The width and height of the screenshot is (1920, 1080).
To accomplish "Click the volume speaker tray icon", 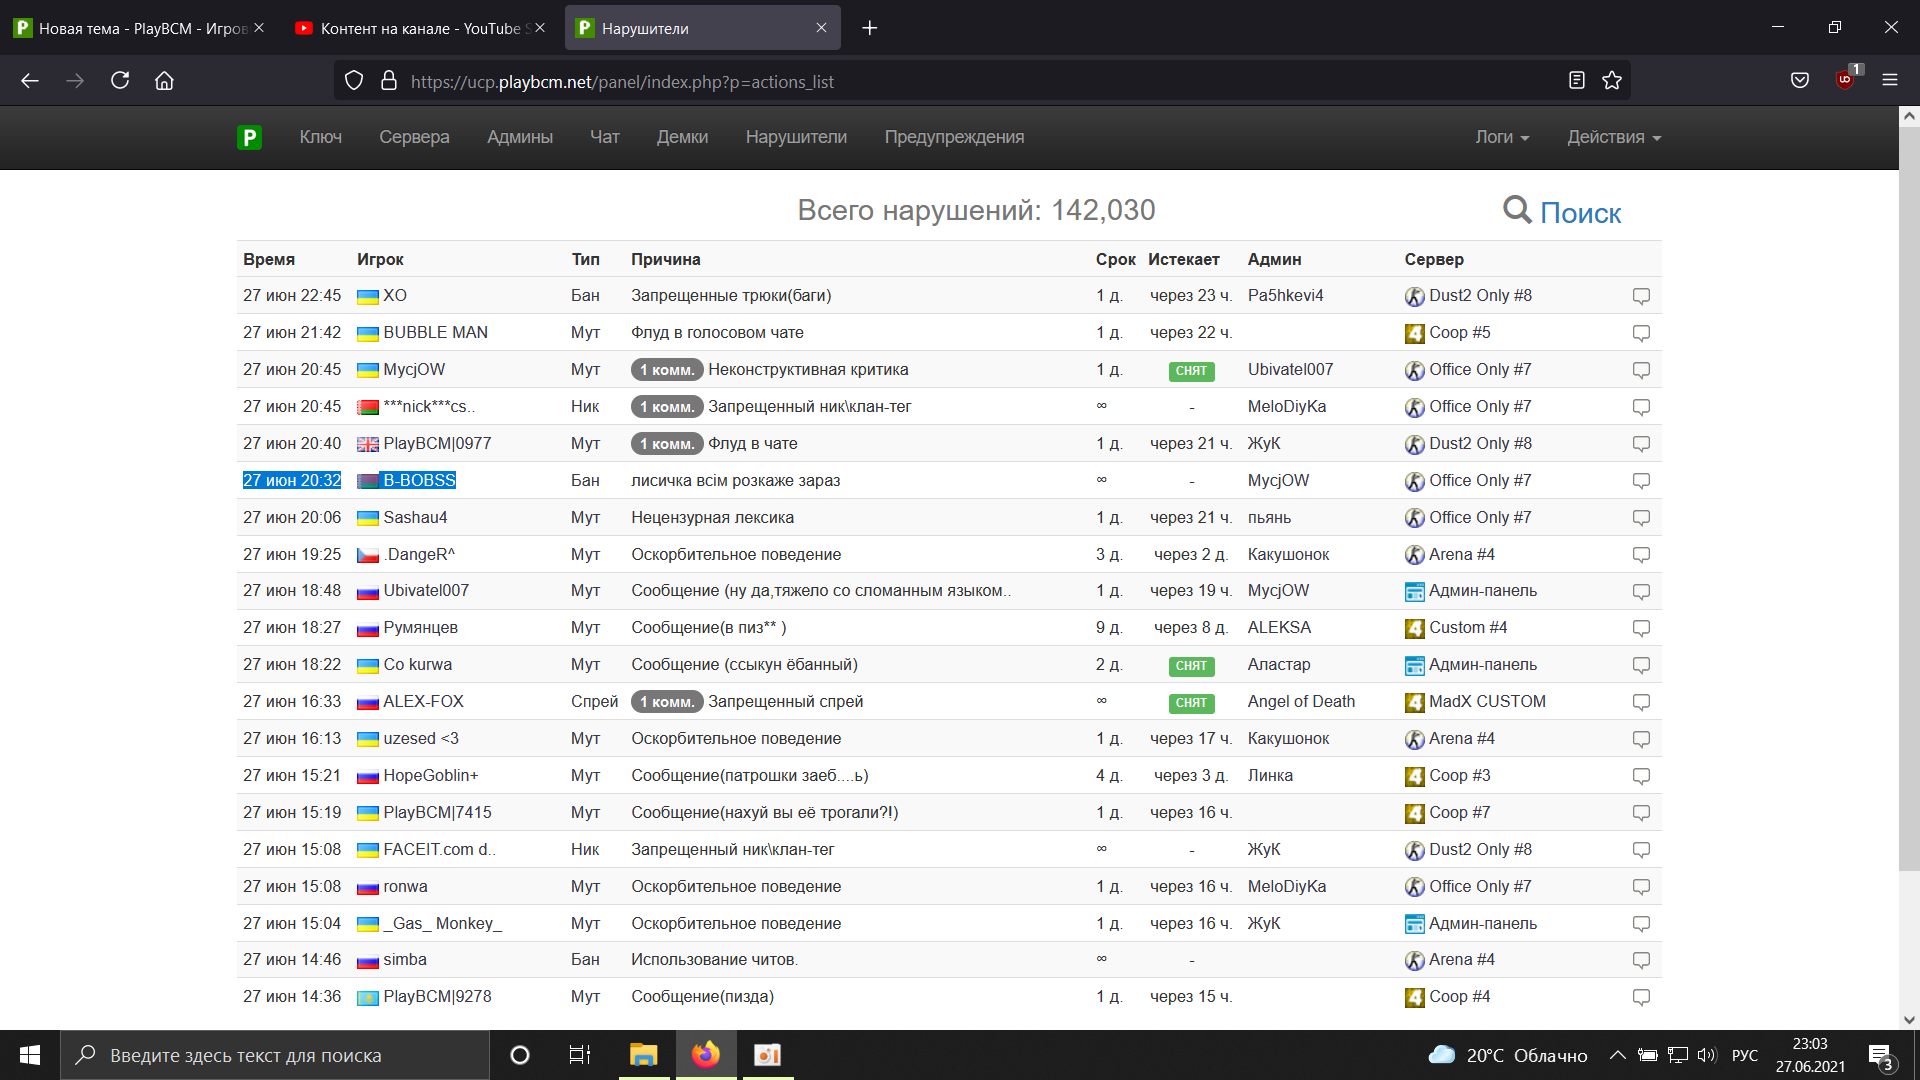I will (x=1706, y=1055).
